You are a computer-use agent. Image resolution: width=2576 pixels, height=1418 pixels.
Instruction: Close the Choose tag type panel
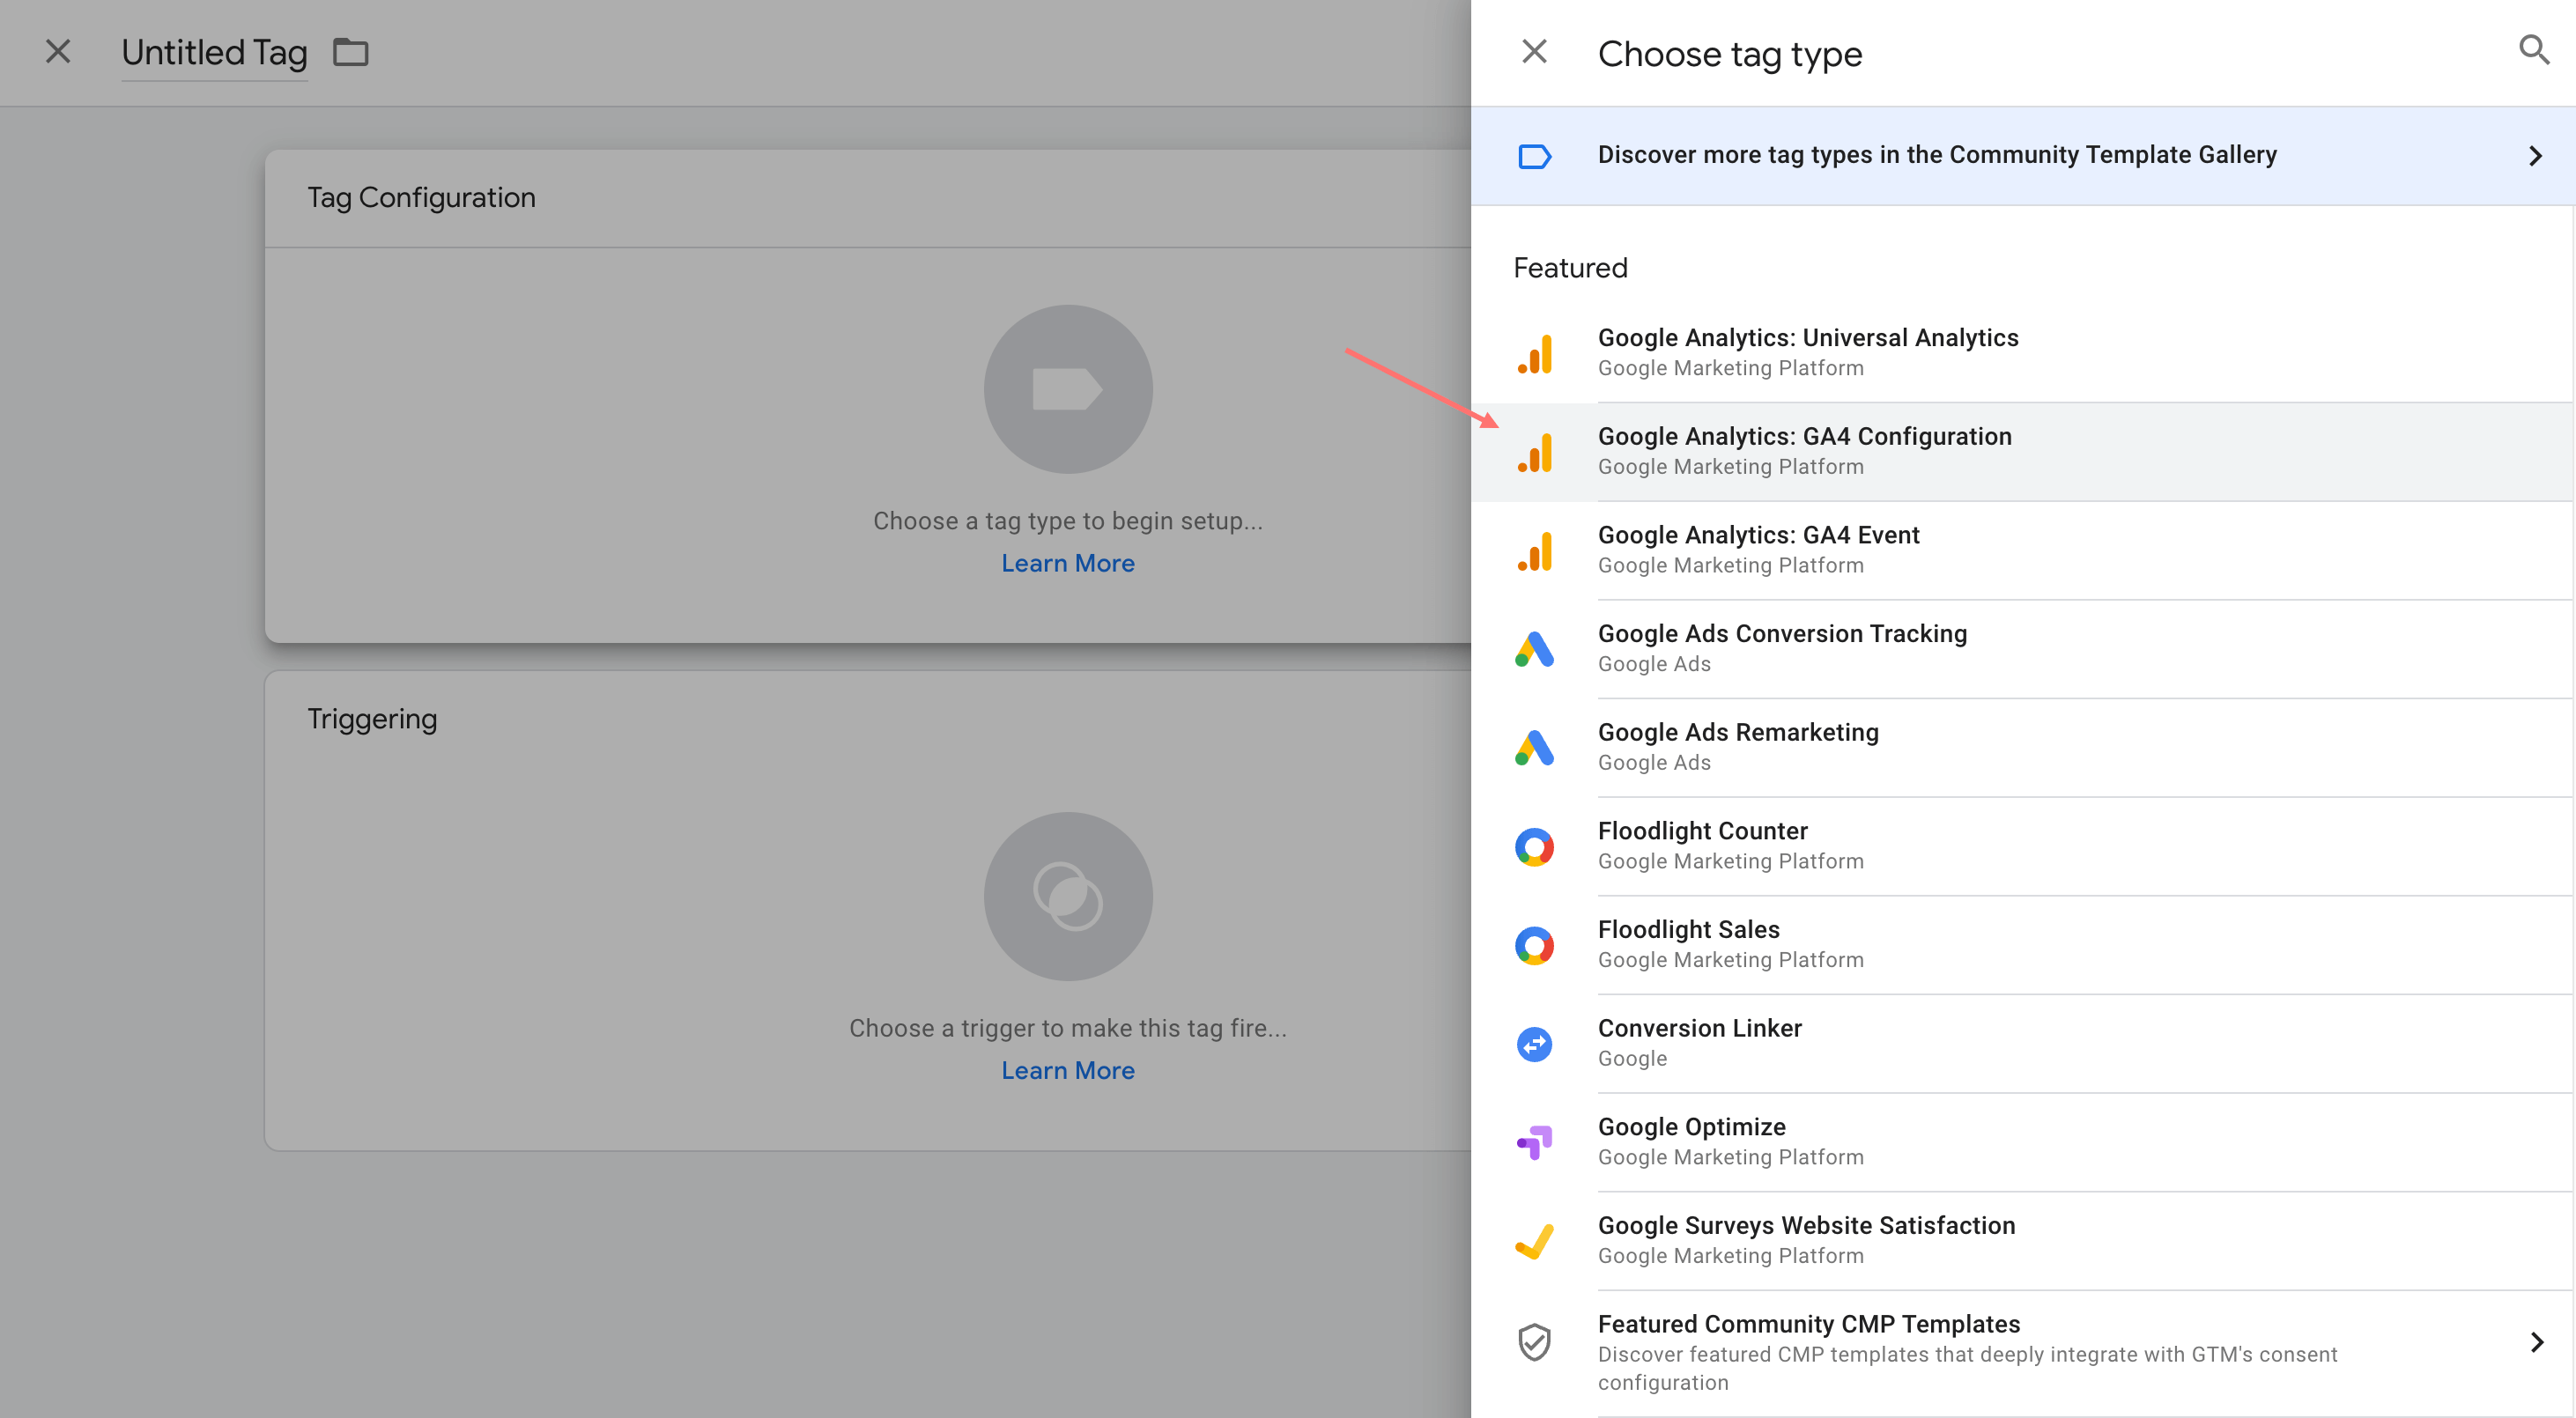1534,51
